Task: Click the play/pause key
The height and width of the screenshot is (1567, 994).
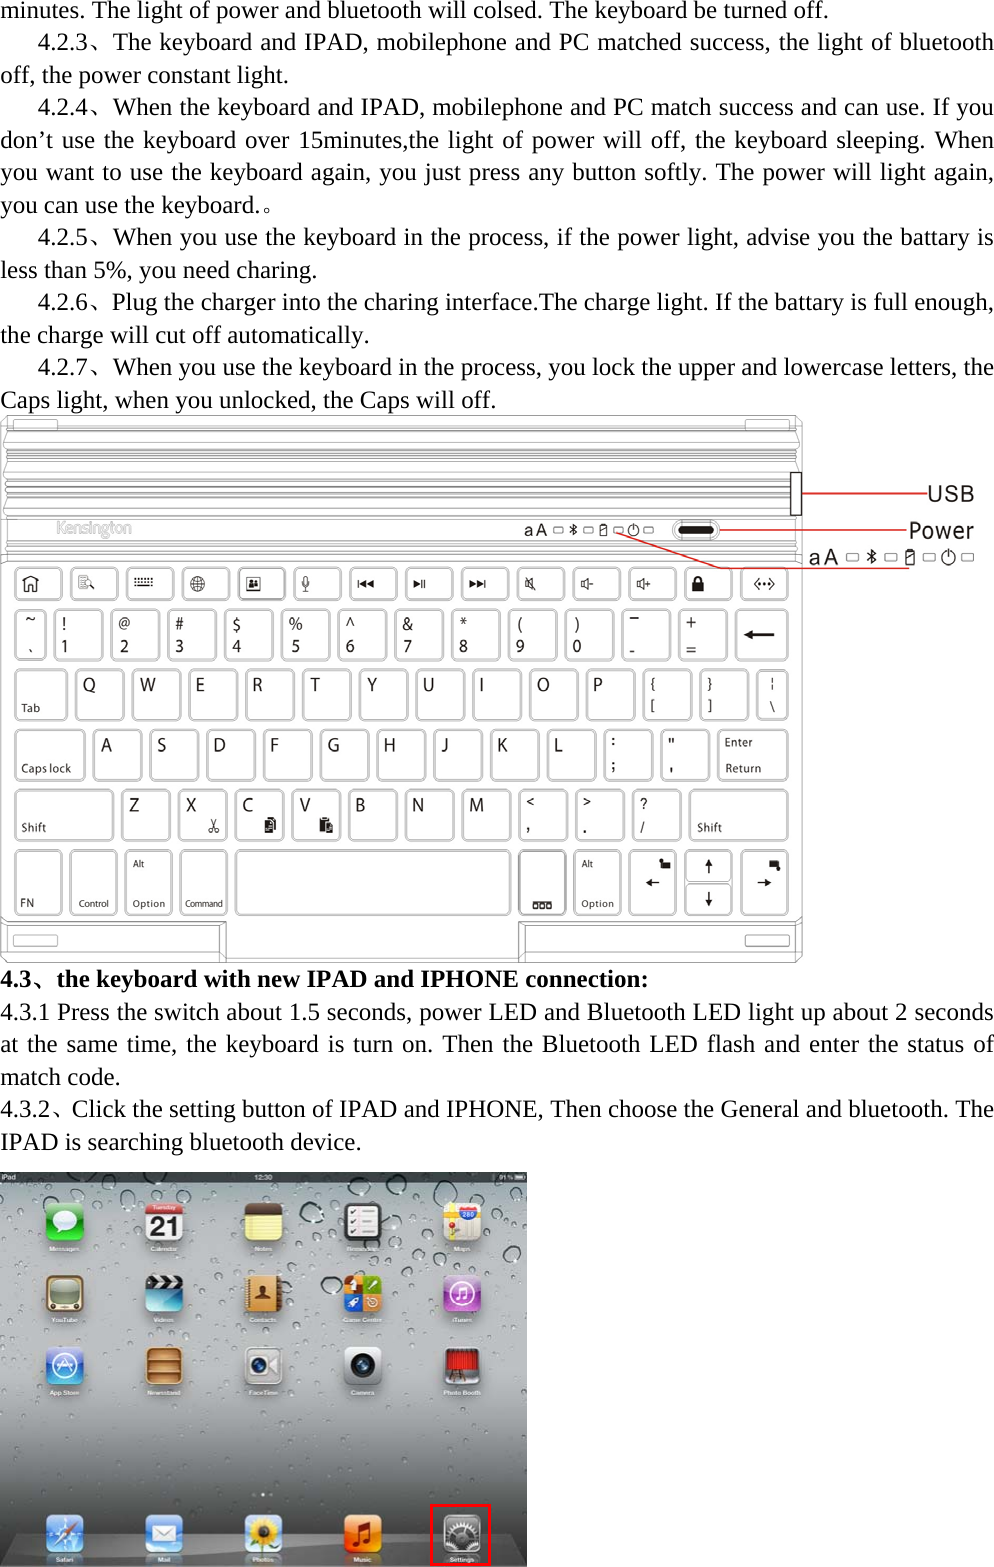Action: point(429,584)
